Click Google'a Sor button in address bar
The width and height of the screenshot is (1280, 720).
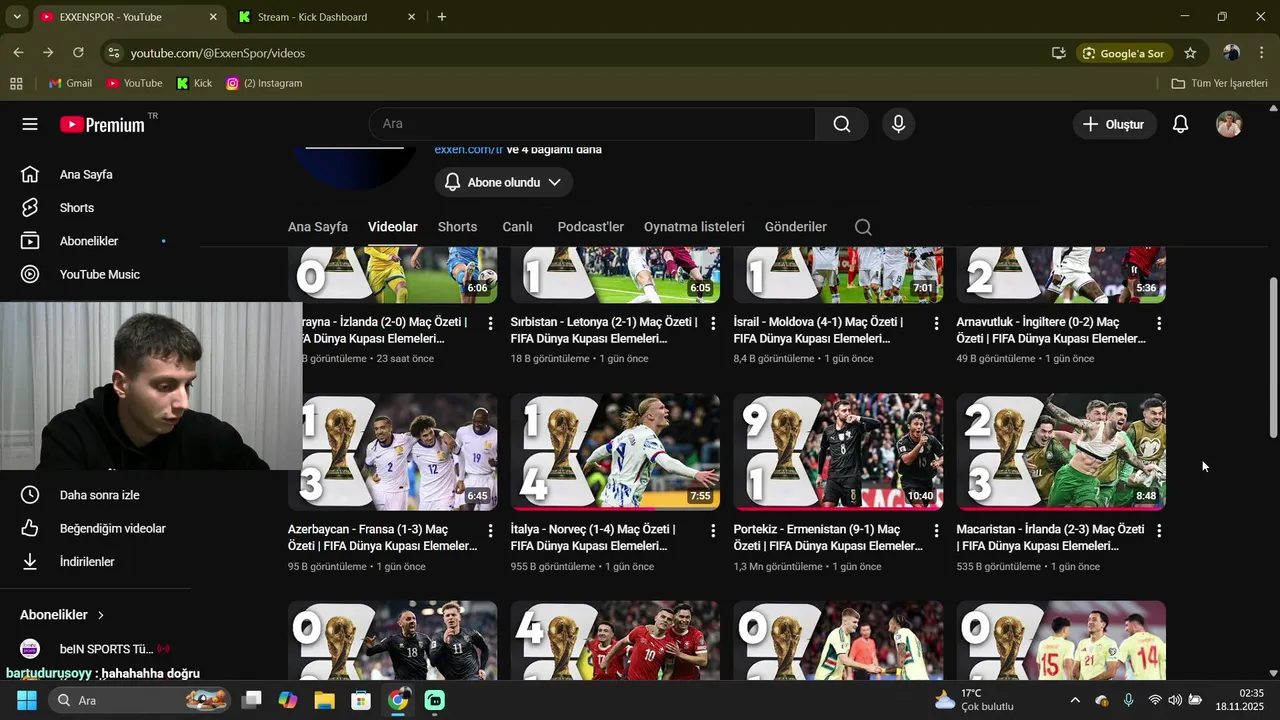click(1124, 53)
